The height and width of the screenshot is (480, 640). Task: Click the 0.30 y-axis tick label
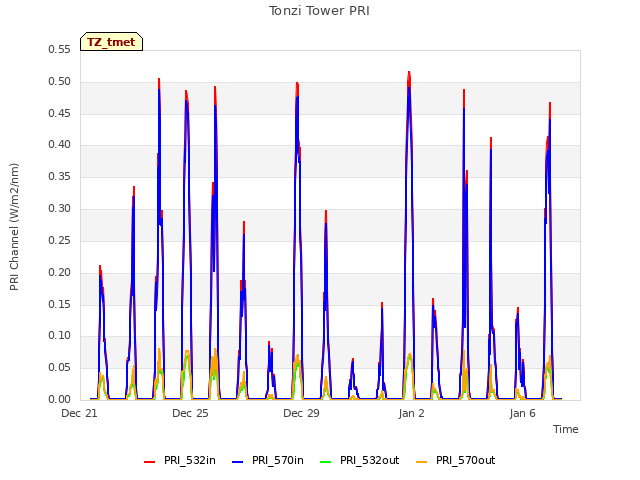(59, 209)
